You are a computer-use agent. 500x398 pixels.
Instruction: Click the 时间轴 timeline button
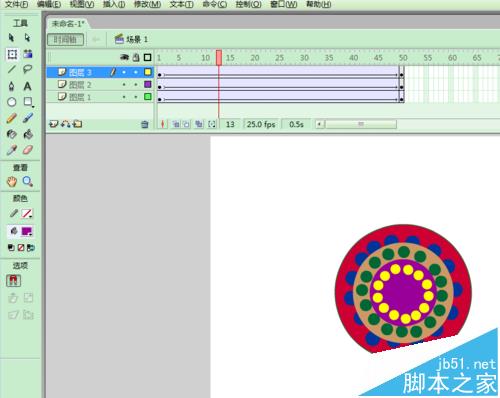[x=66, y=40]
